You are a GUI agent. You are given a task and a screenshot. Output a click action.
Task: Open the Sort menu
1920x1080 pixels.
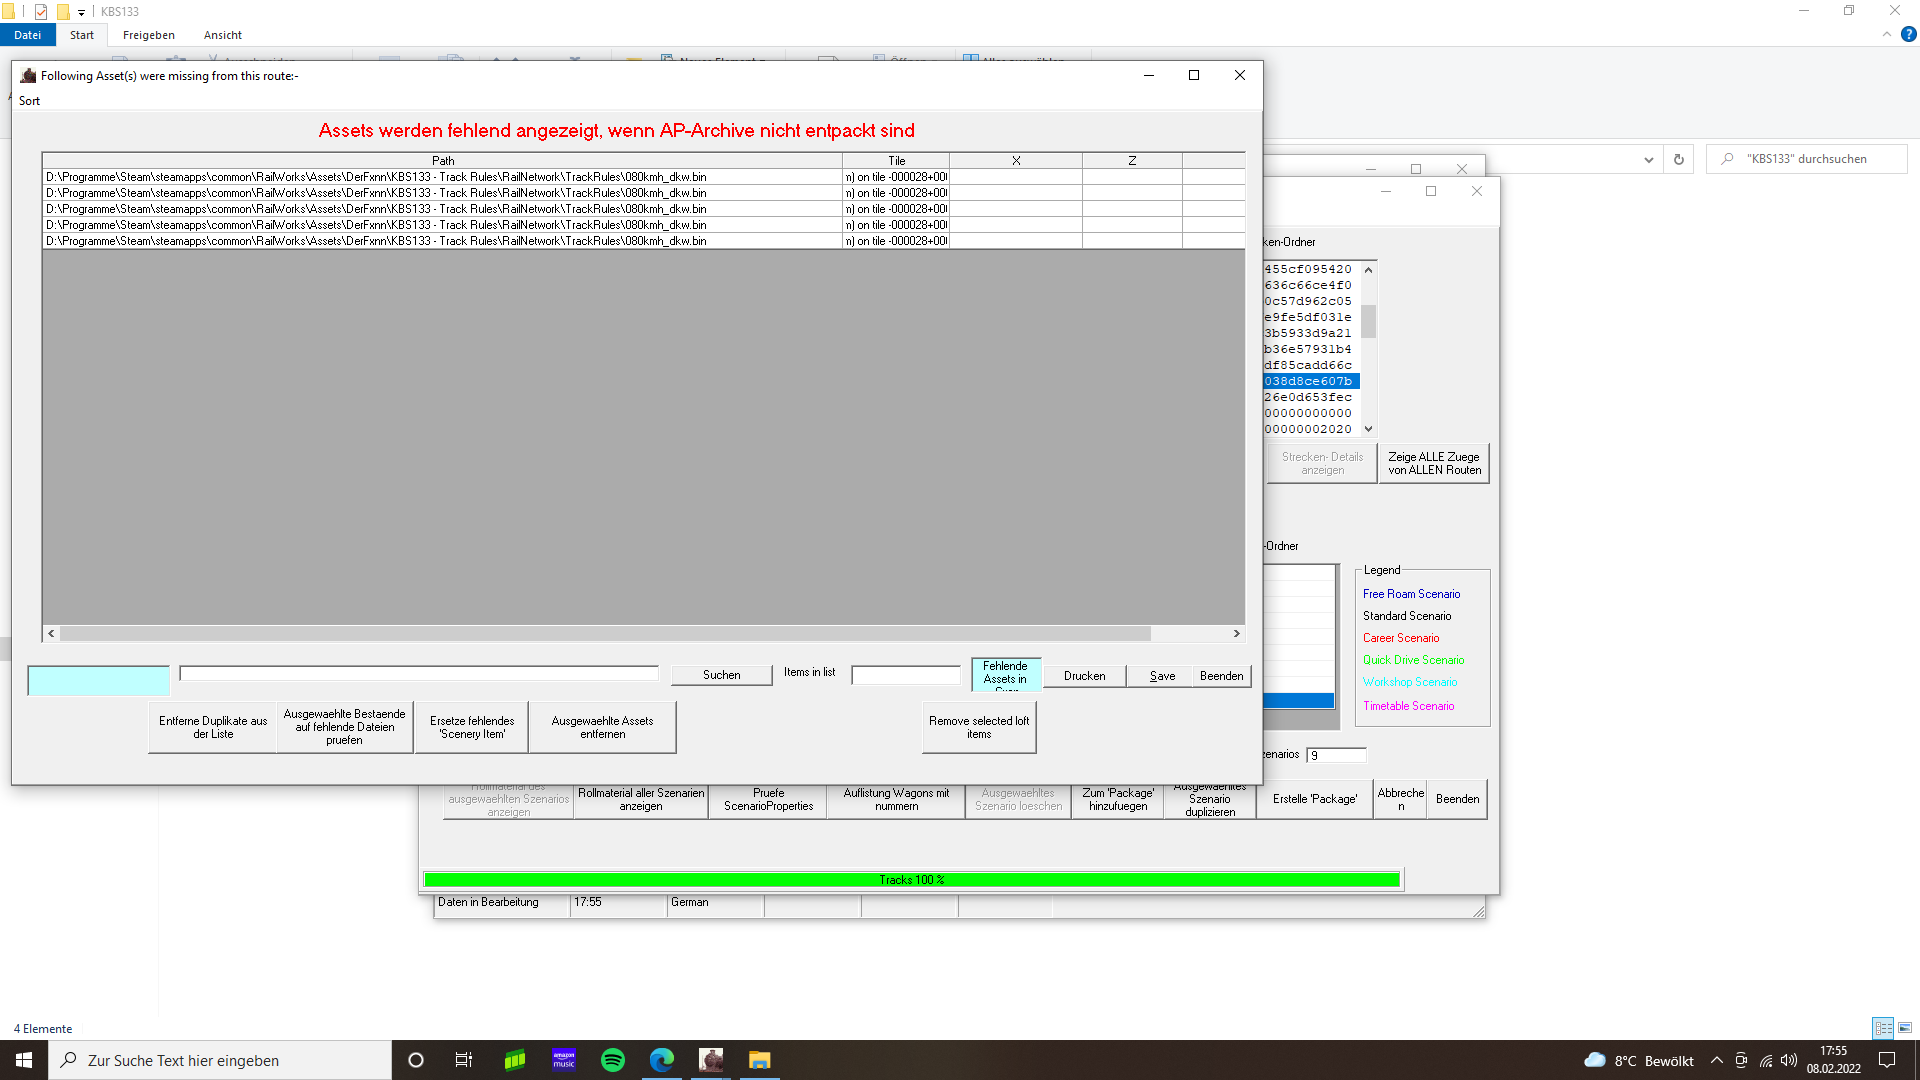tap(30, 101)
